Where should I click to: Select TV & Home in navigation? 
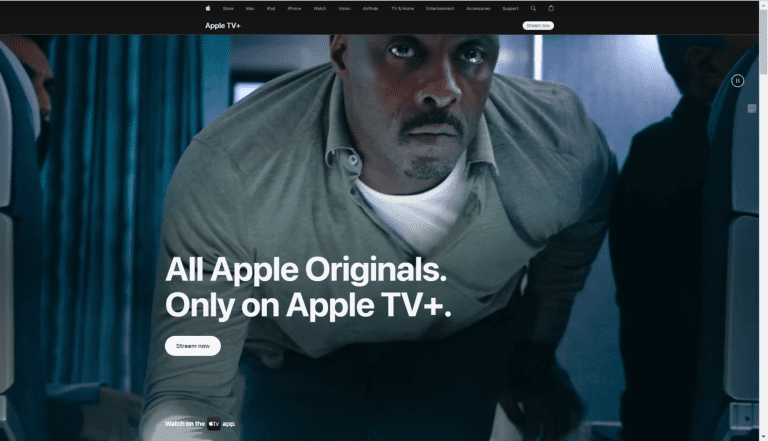click(402, 8)
